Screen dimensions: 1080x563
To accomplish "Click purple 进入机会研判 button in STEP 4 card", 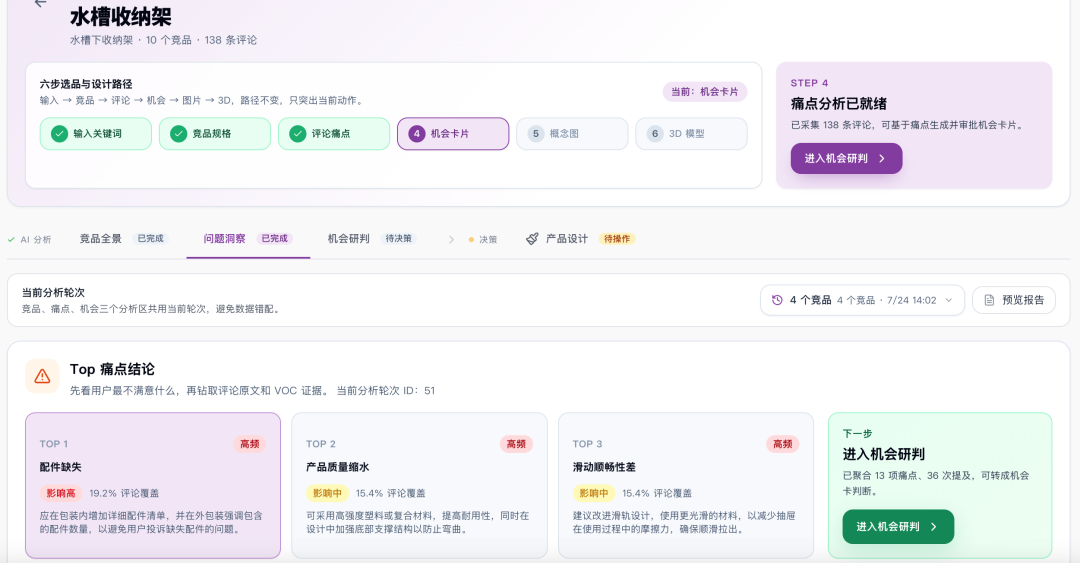I will (x=847, y=158).
